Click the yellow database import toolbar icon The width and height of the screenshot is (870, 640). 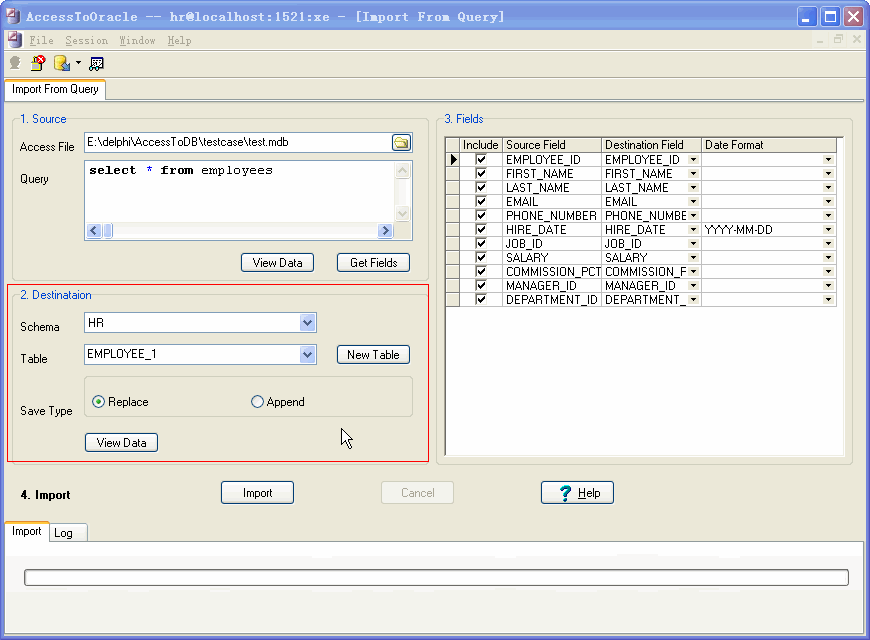point(62,63)
